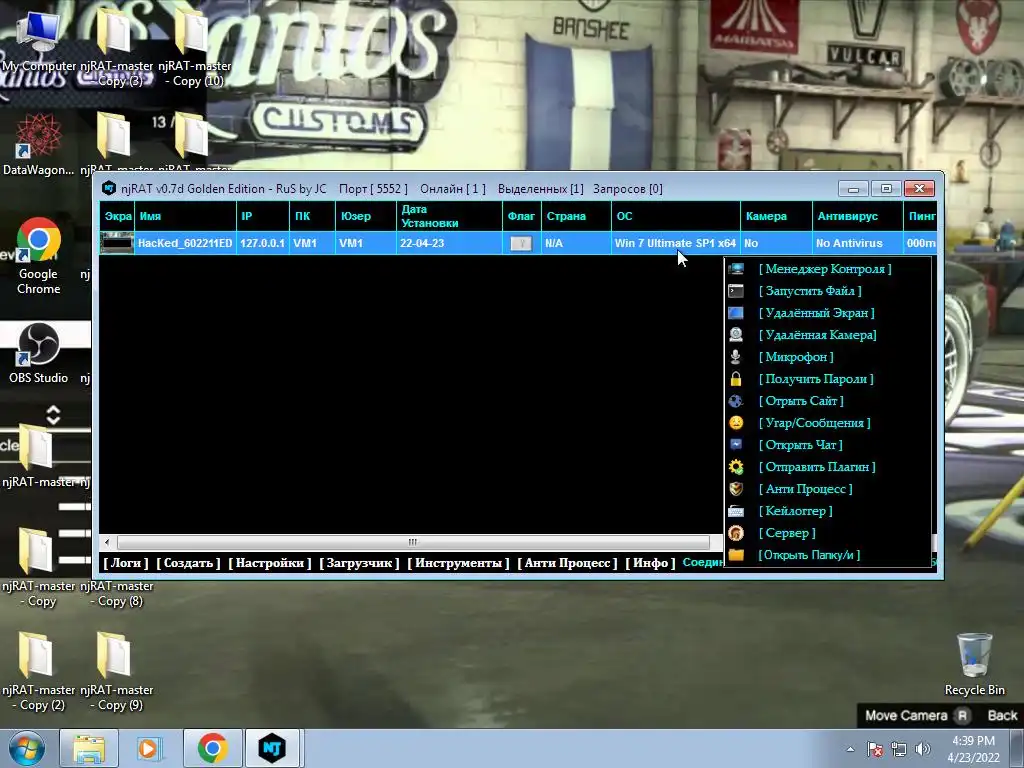Image resolution: width=1024 pixels, height=768 pixels.
Task: Click the padlock icon for Получить Пароли
Action: 736,379
